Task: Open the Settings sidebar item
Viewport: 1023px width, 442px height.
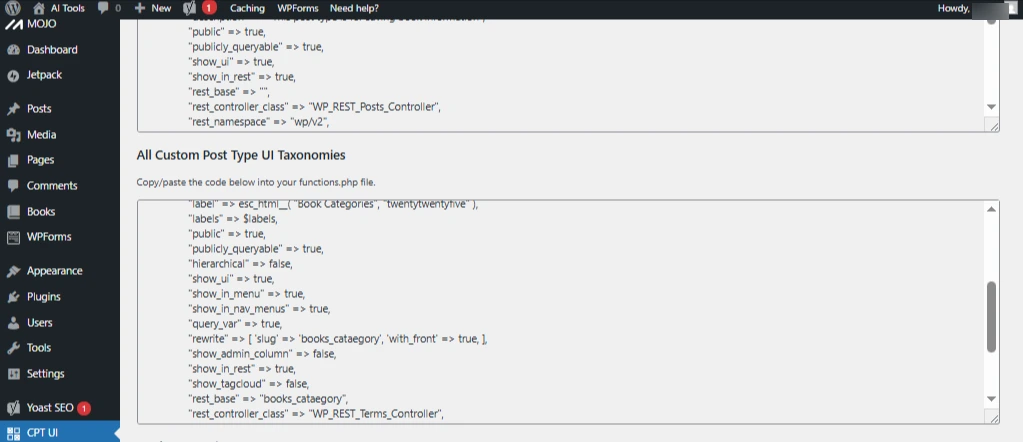Action: coord(45,374)
